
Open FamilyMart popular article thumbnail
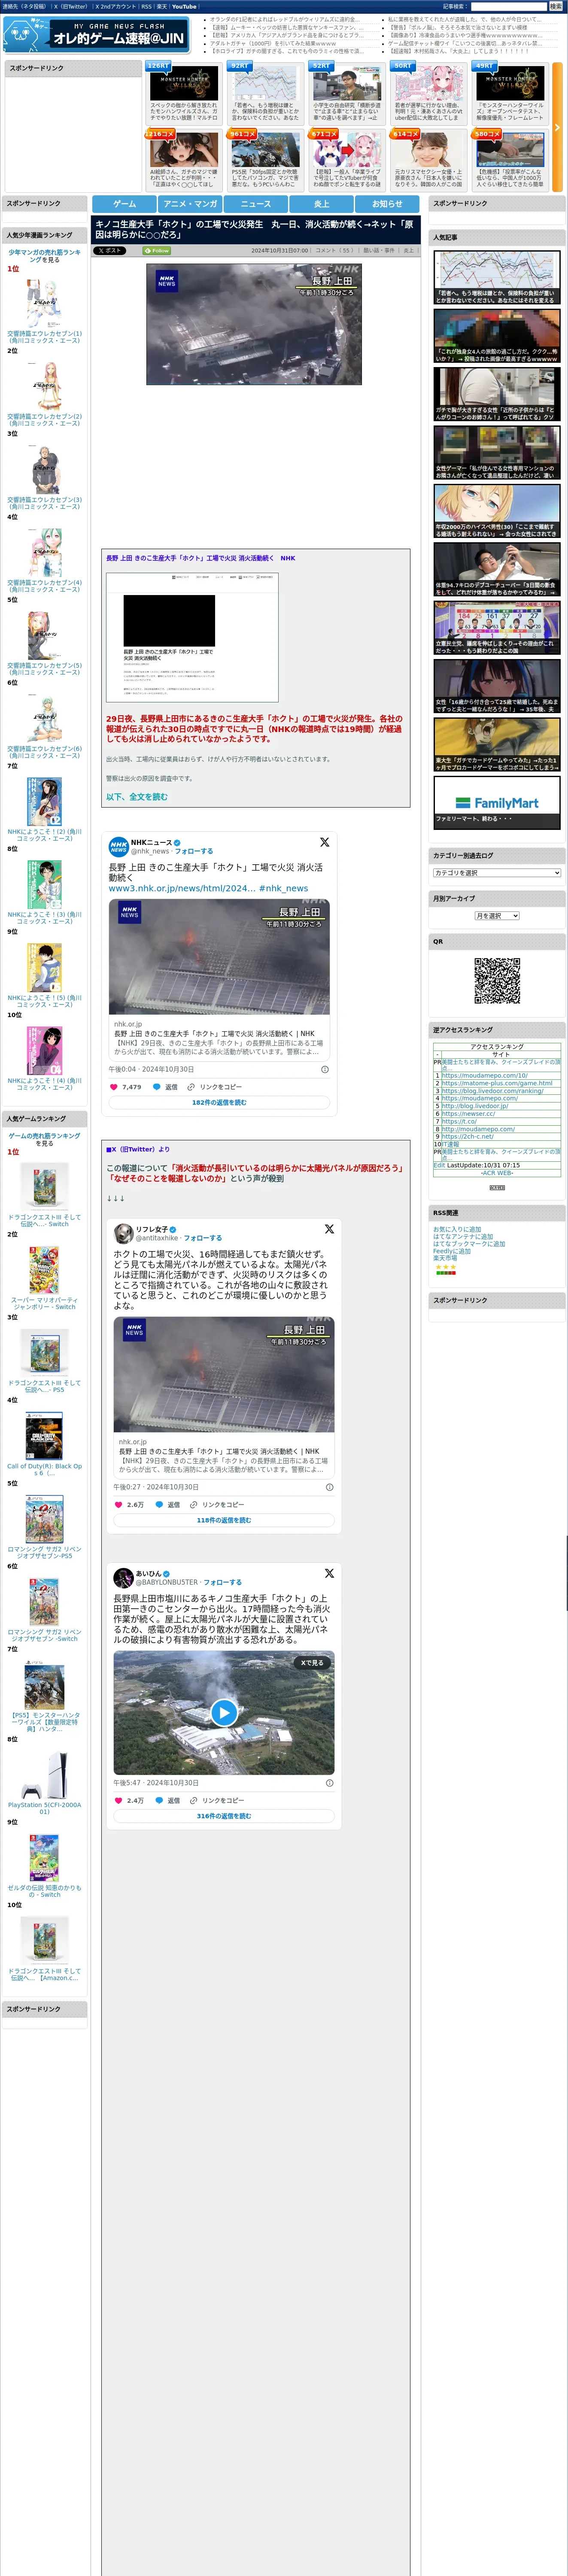[497, 803]
